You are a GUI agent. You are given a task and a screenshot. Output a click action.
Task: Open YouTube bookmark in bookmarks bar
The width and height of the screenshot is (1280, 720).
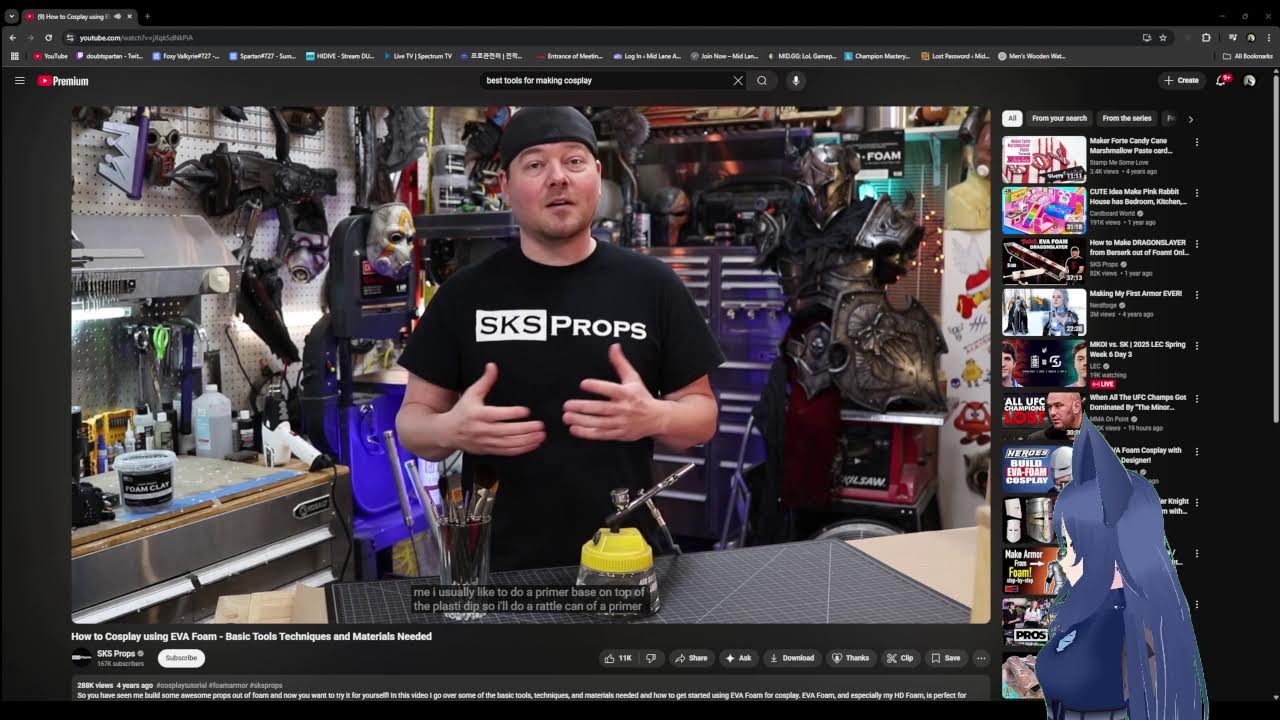click(x=50, y=56)
